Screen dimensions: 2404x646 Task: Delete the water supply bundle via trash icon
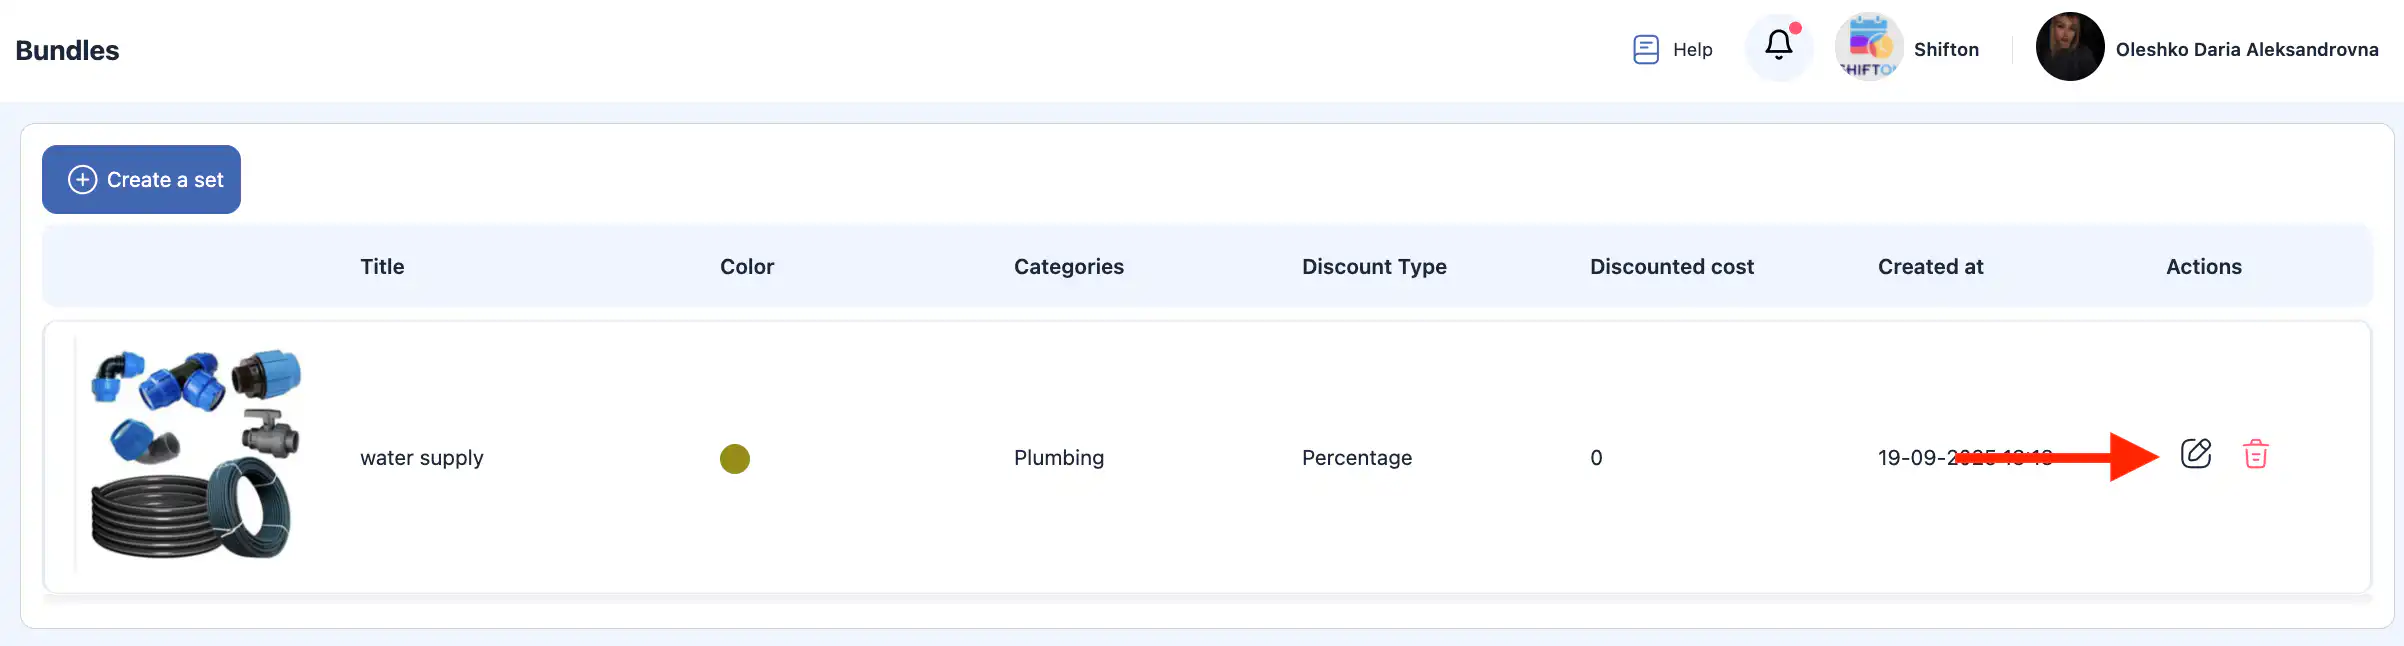(2255, 455)
